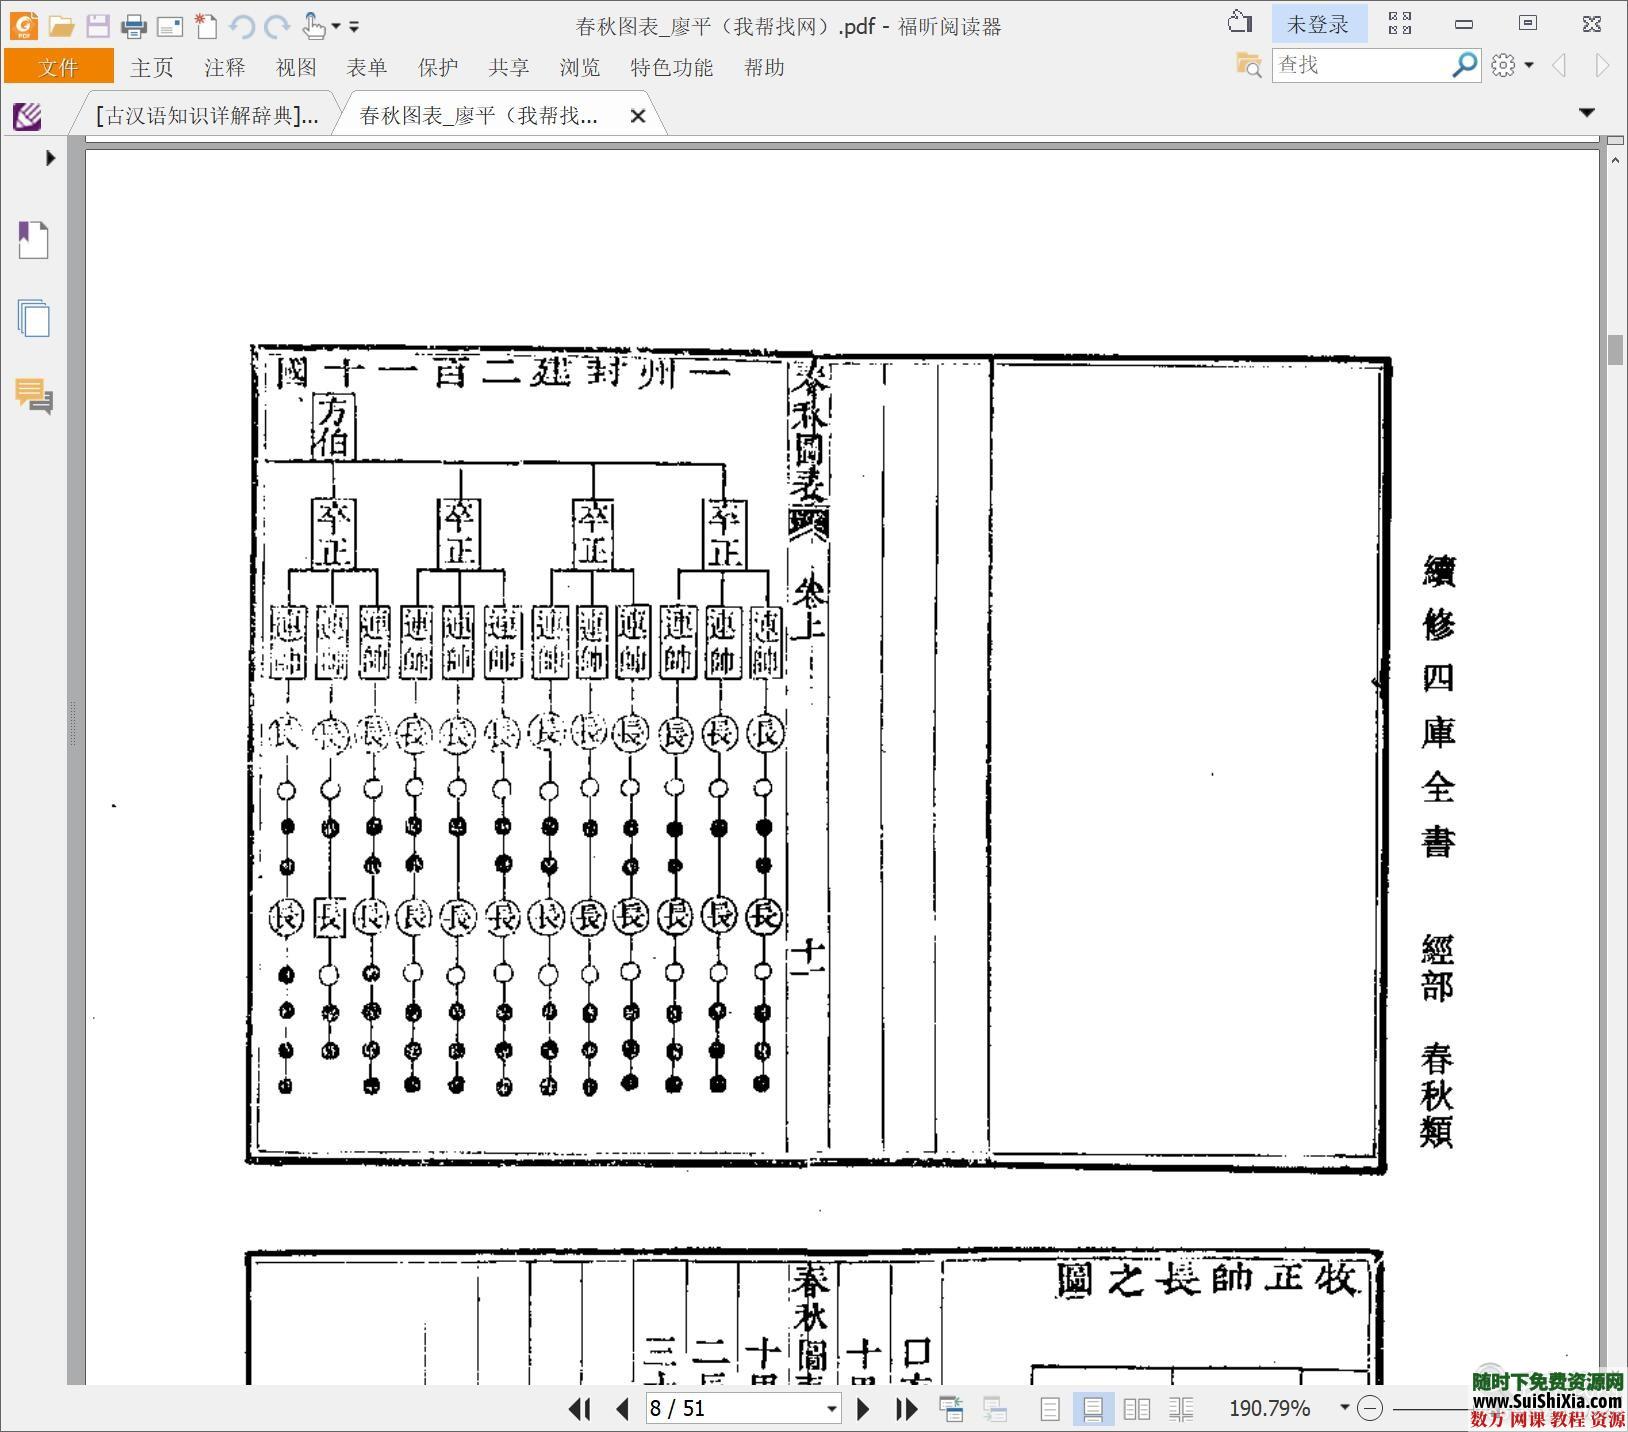
Task: Toggle two-page facing view mode
Action: point(1137,1409)
